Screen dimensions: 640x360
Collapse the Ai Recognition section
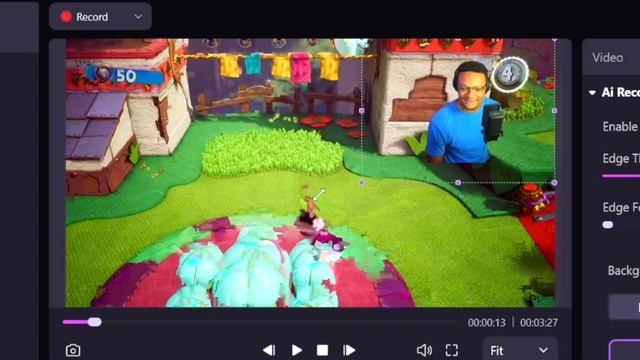[592, 93]
